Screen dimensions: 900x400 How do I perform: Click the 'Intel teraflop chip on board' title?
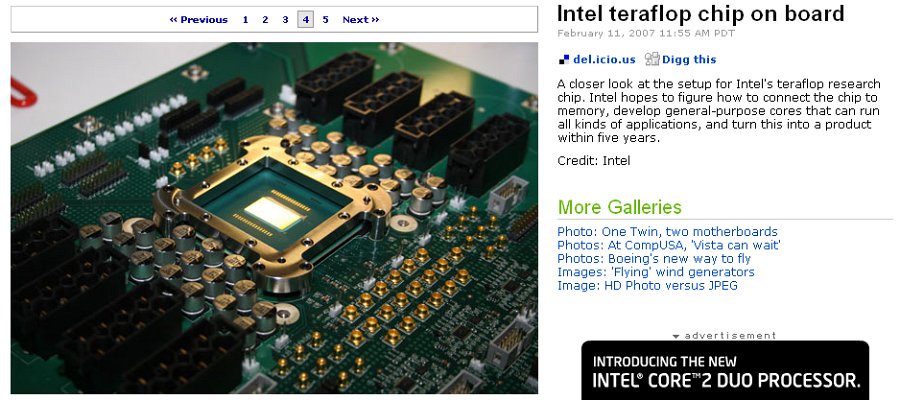point(701,13)
